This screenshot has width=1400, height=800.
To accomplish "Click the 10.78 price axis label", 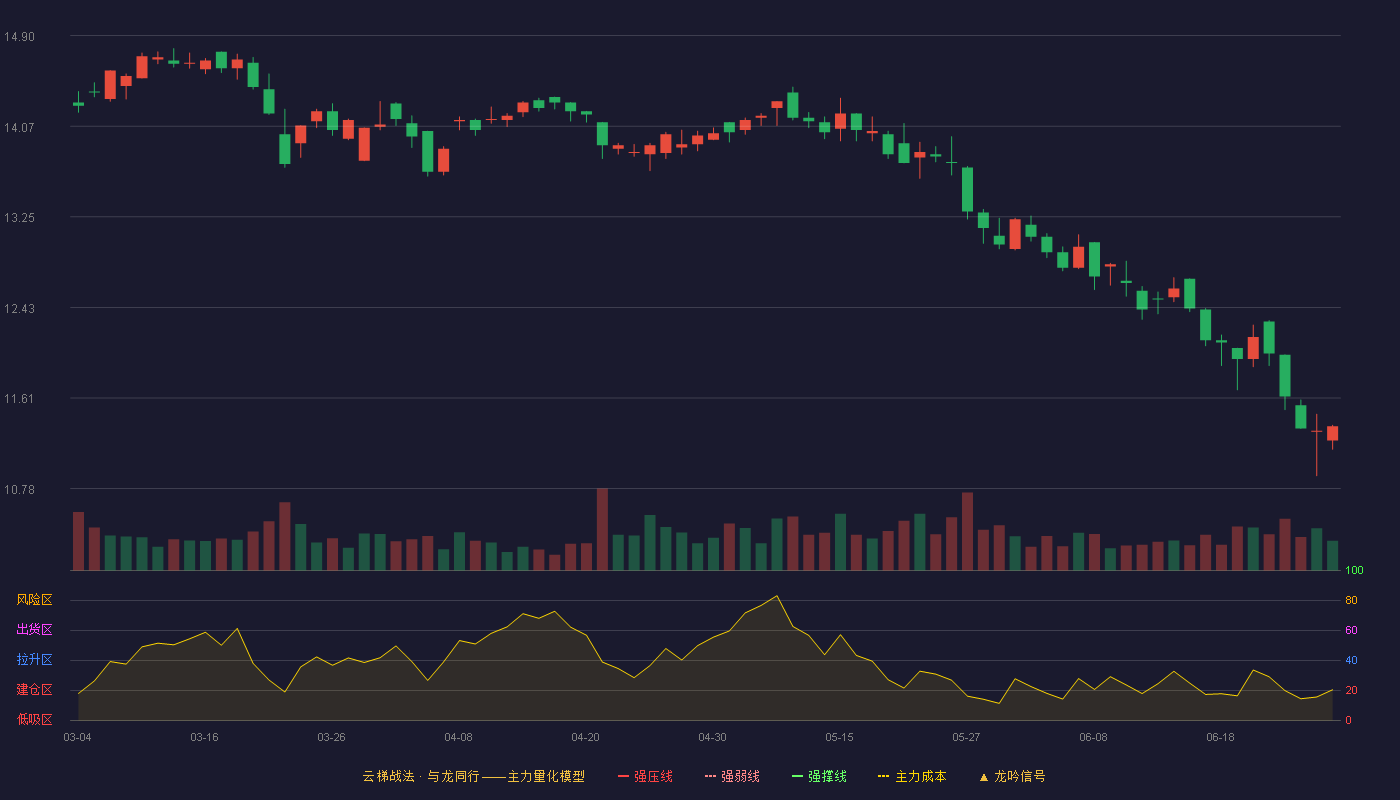I will click(18, 489).
